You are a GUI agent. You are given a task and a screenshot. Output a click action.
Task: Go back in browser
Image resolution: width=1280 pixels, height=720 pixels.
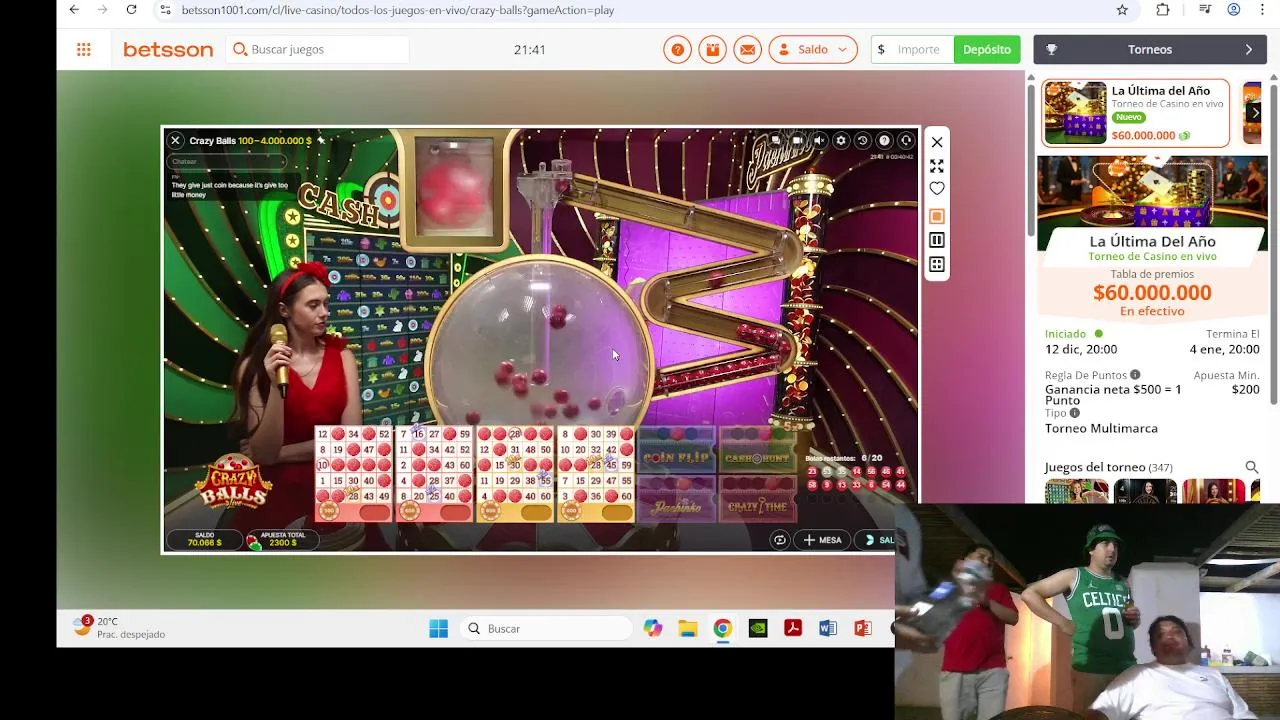tap(74, 10)
